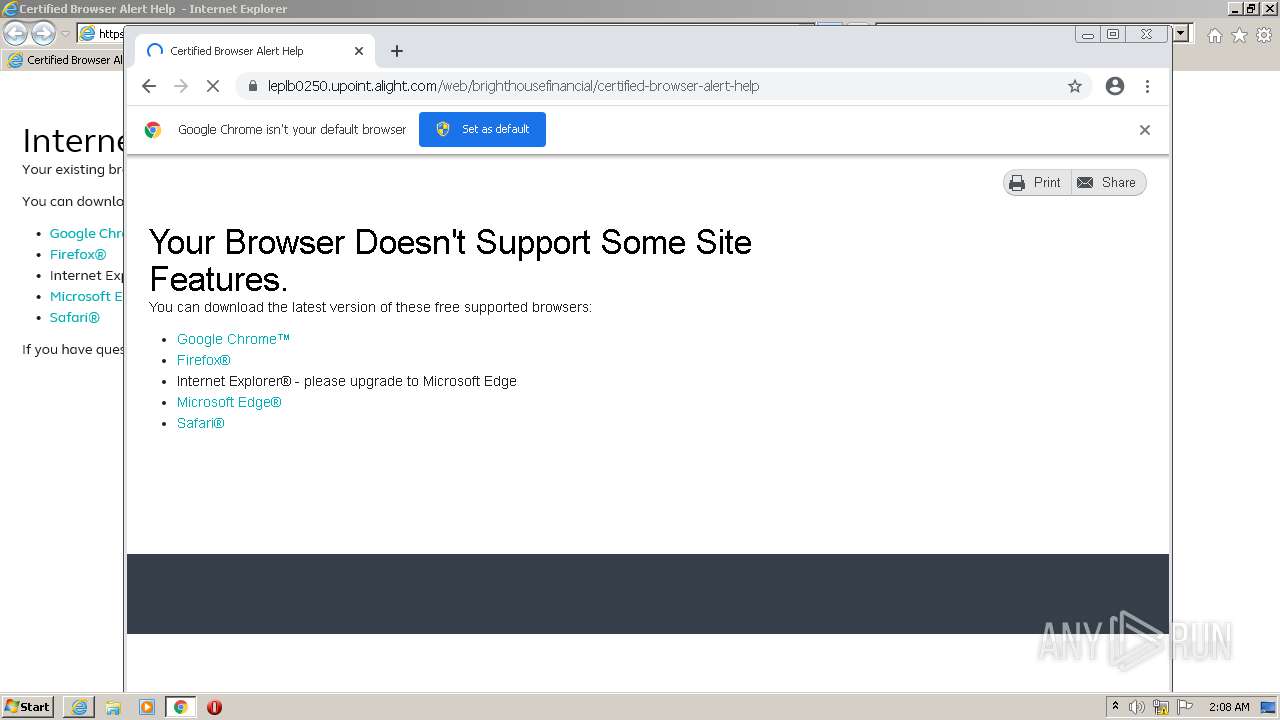Open Google Chrome™ download link

(x=233, y=339)
